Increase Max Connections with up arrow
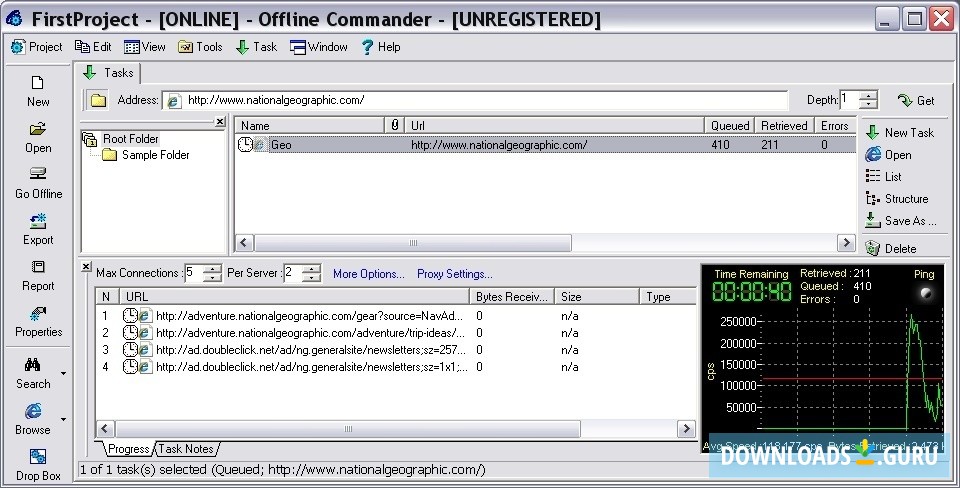The image size is (960, 488). 212,269
